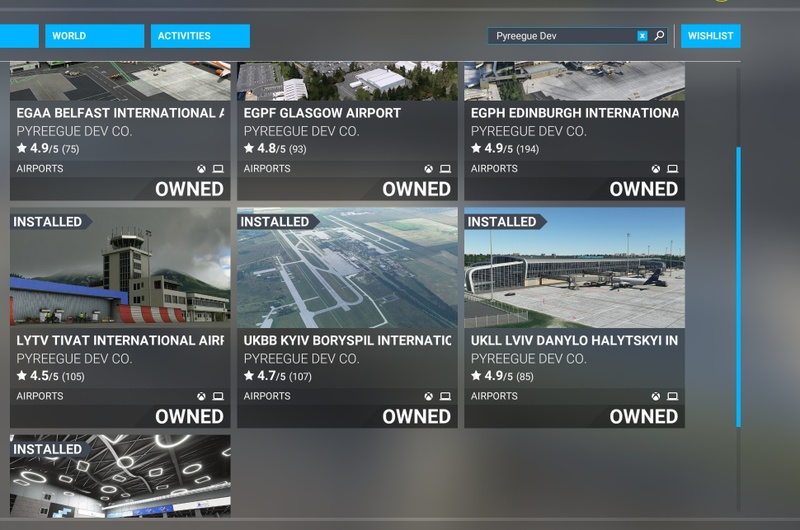Open EGPH Edinburgh International product title
This screenshot has height=530, width=800.
click(x=574, y=113)
